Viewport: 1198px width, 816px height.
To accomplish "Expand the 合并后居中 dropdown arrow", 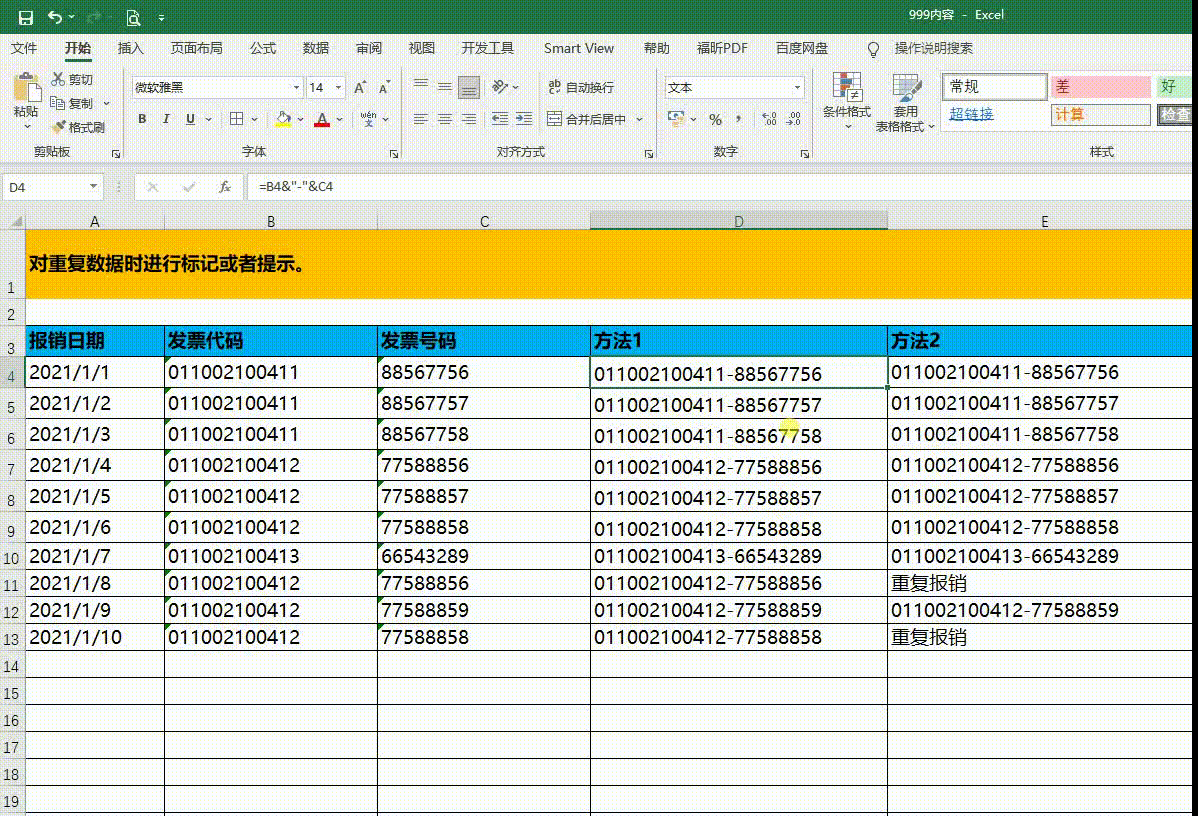I will click(639, 119).
